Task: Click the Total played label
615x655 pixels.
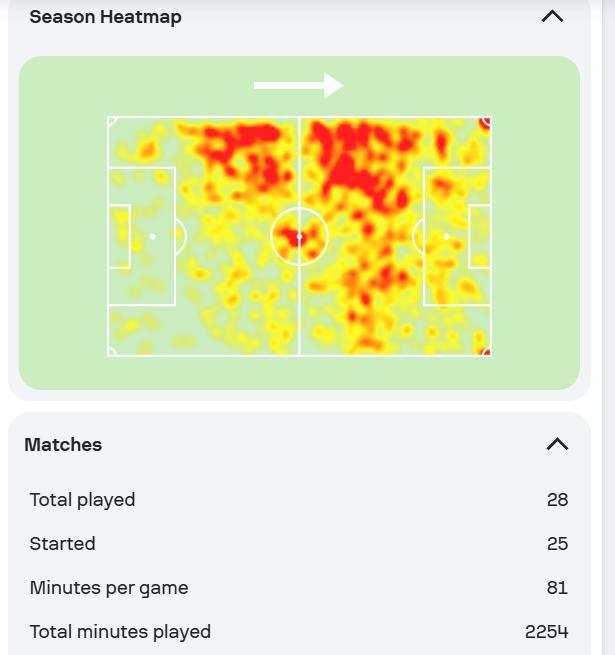Action: tap(82, 500)
